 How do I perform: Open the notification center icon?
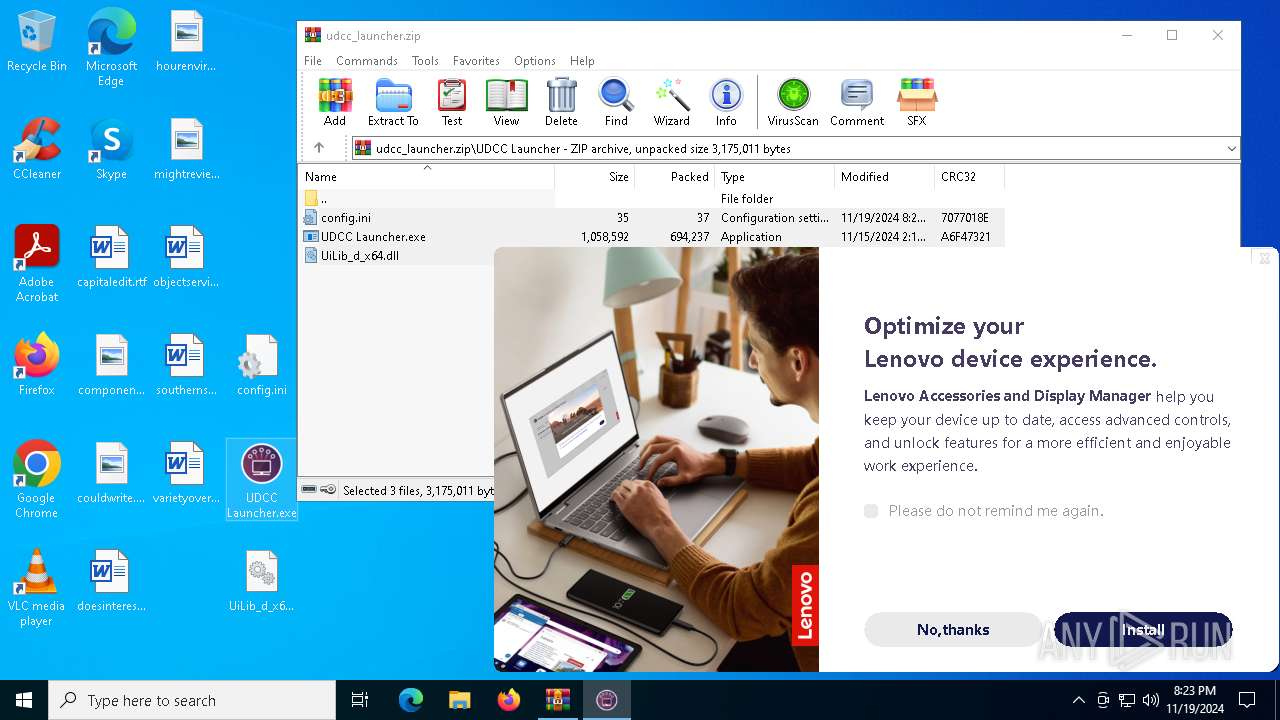click(x=1247, y=700)
